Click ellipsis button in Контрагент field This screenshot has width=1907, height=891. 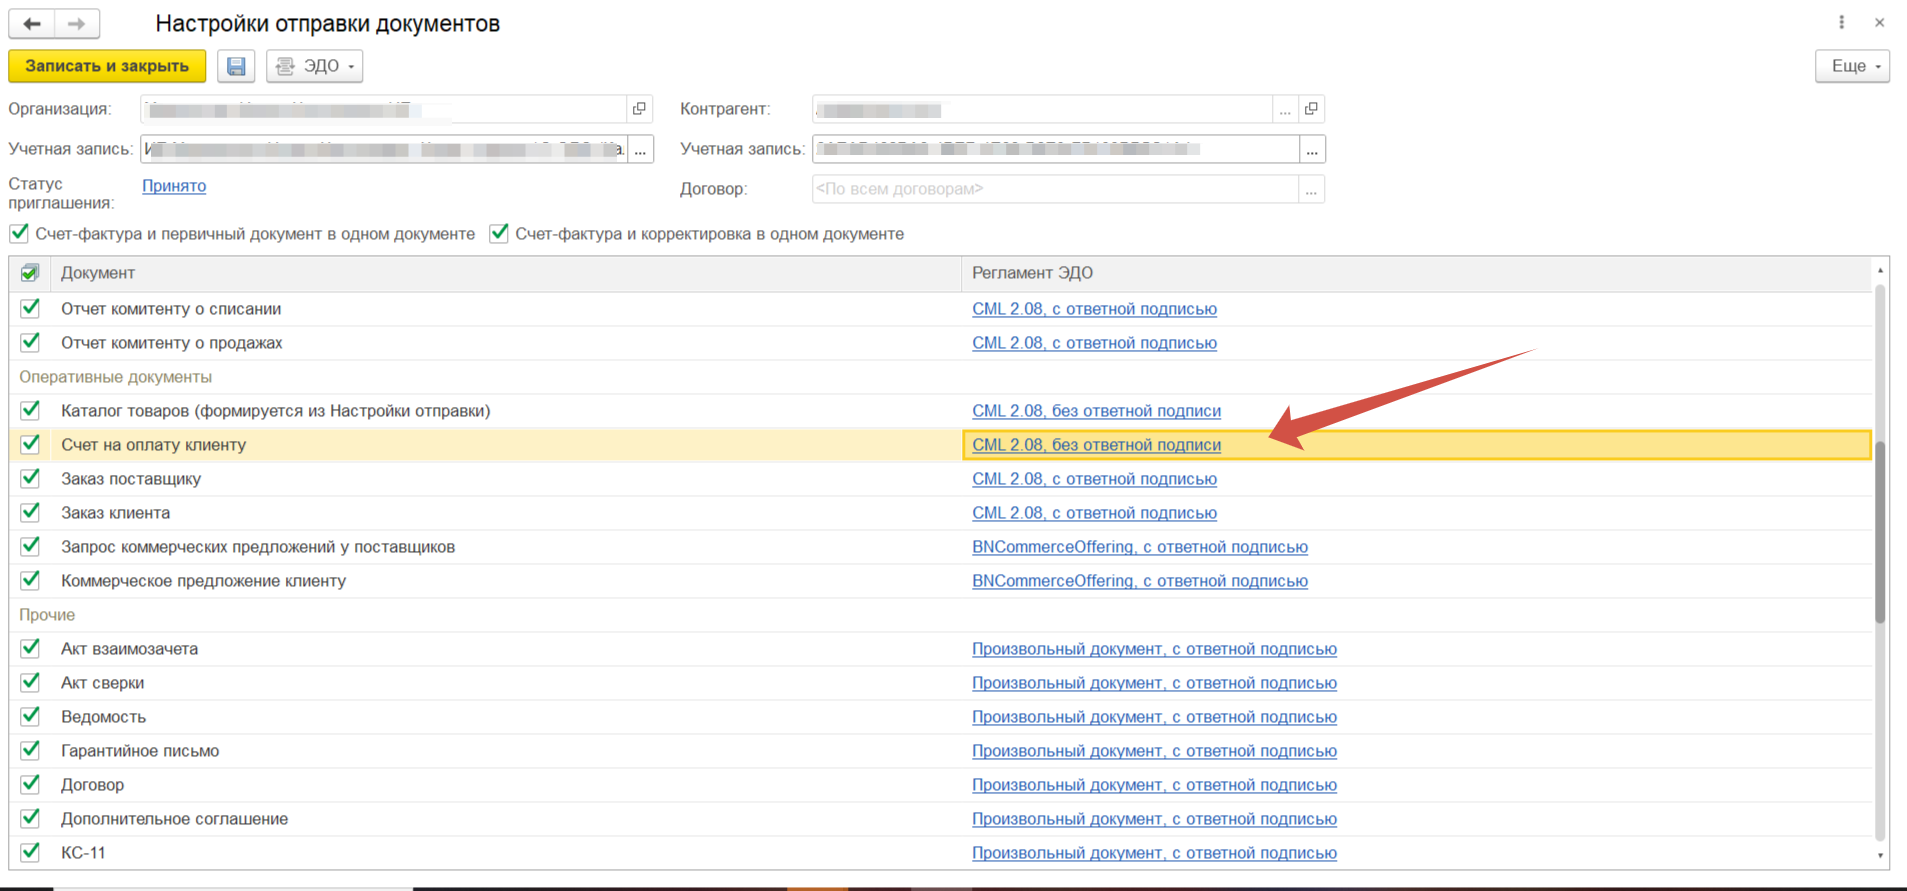[1285, 110]
